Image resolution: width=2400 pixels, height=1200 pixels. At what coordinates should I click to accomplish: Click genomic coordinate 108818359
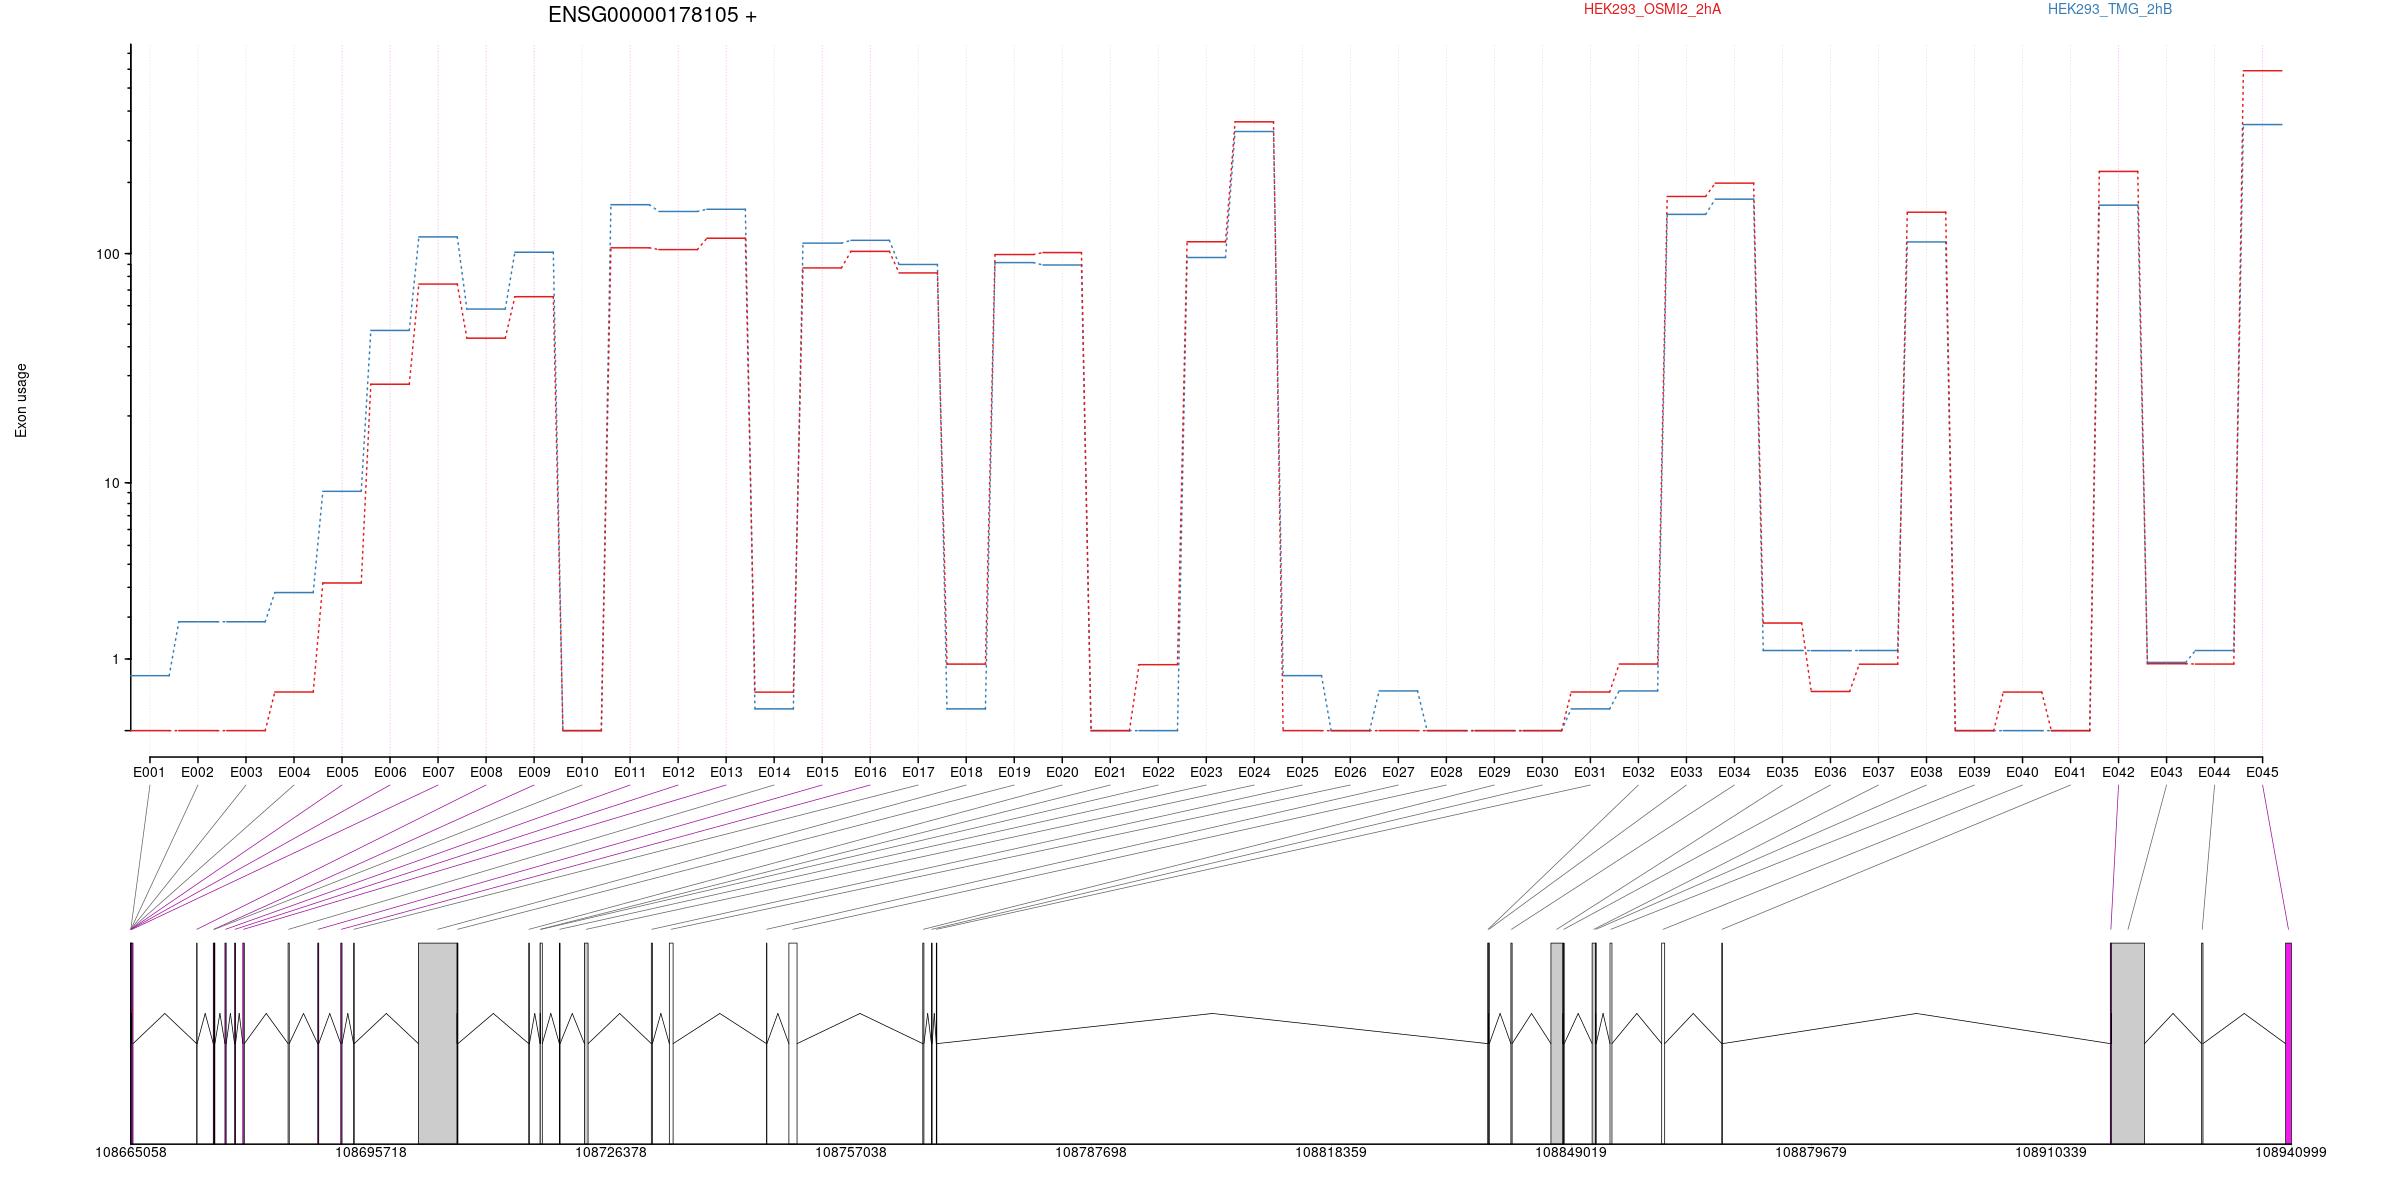(1331, 1152)
